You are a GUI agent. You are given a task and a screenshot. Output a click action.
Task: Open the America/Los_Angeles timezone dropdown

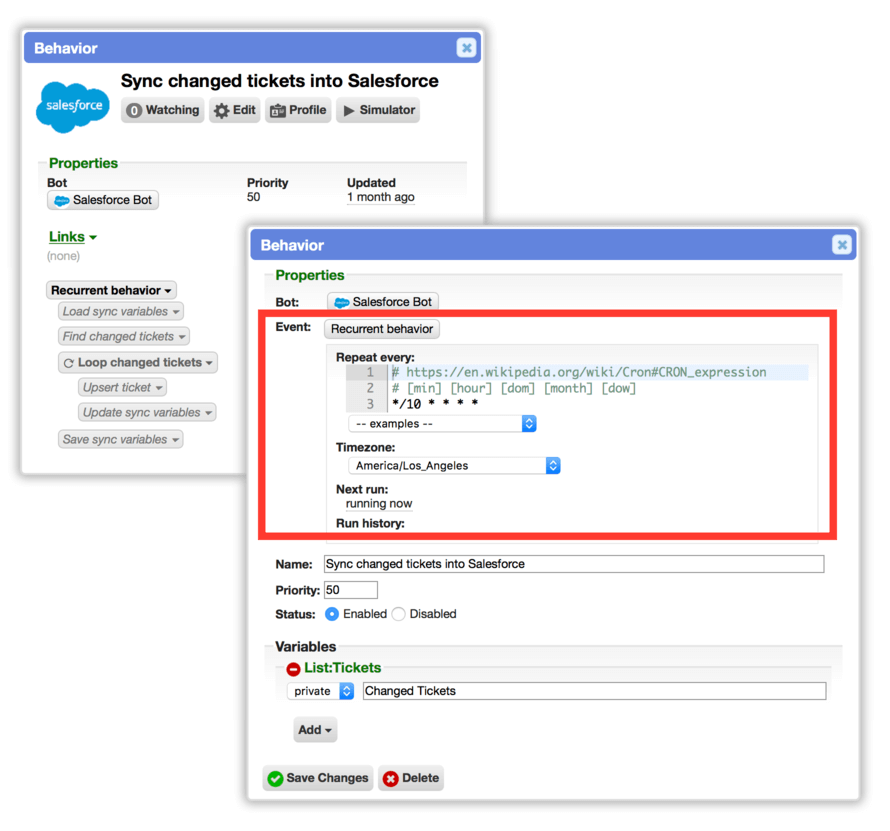coord(454,465)
